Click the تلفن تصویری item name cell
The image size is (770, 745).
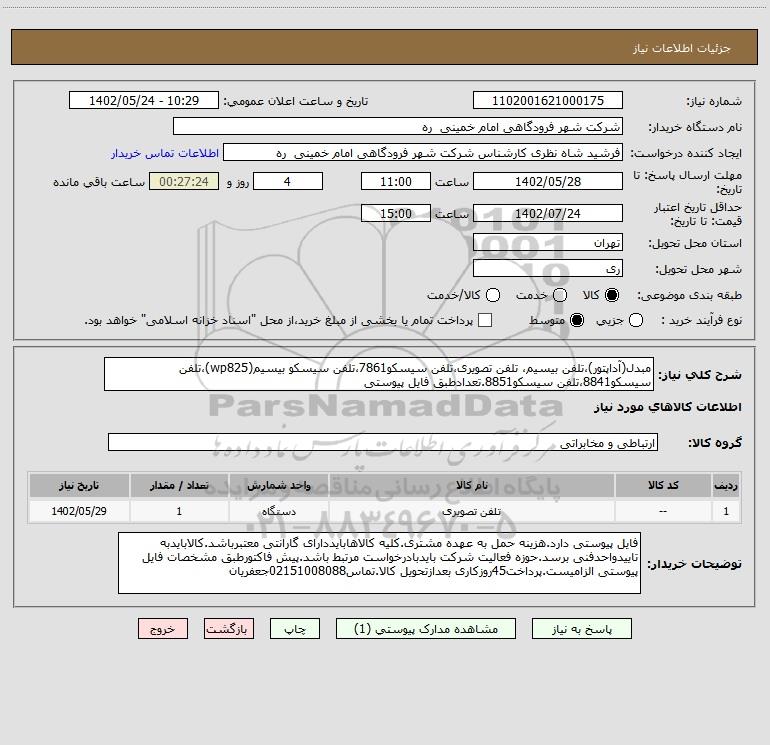pos(472,511)
